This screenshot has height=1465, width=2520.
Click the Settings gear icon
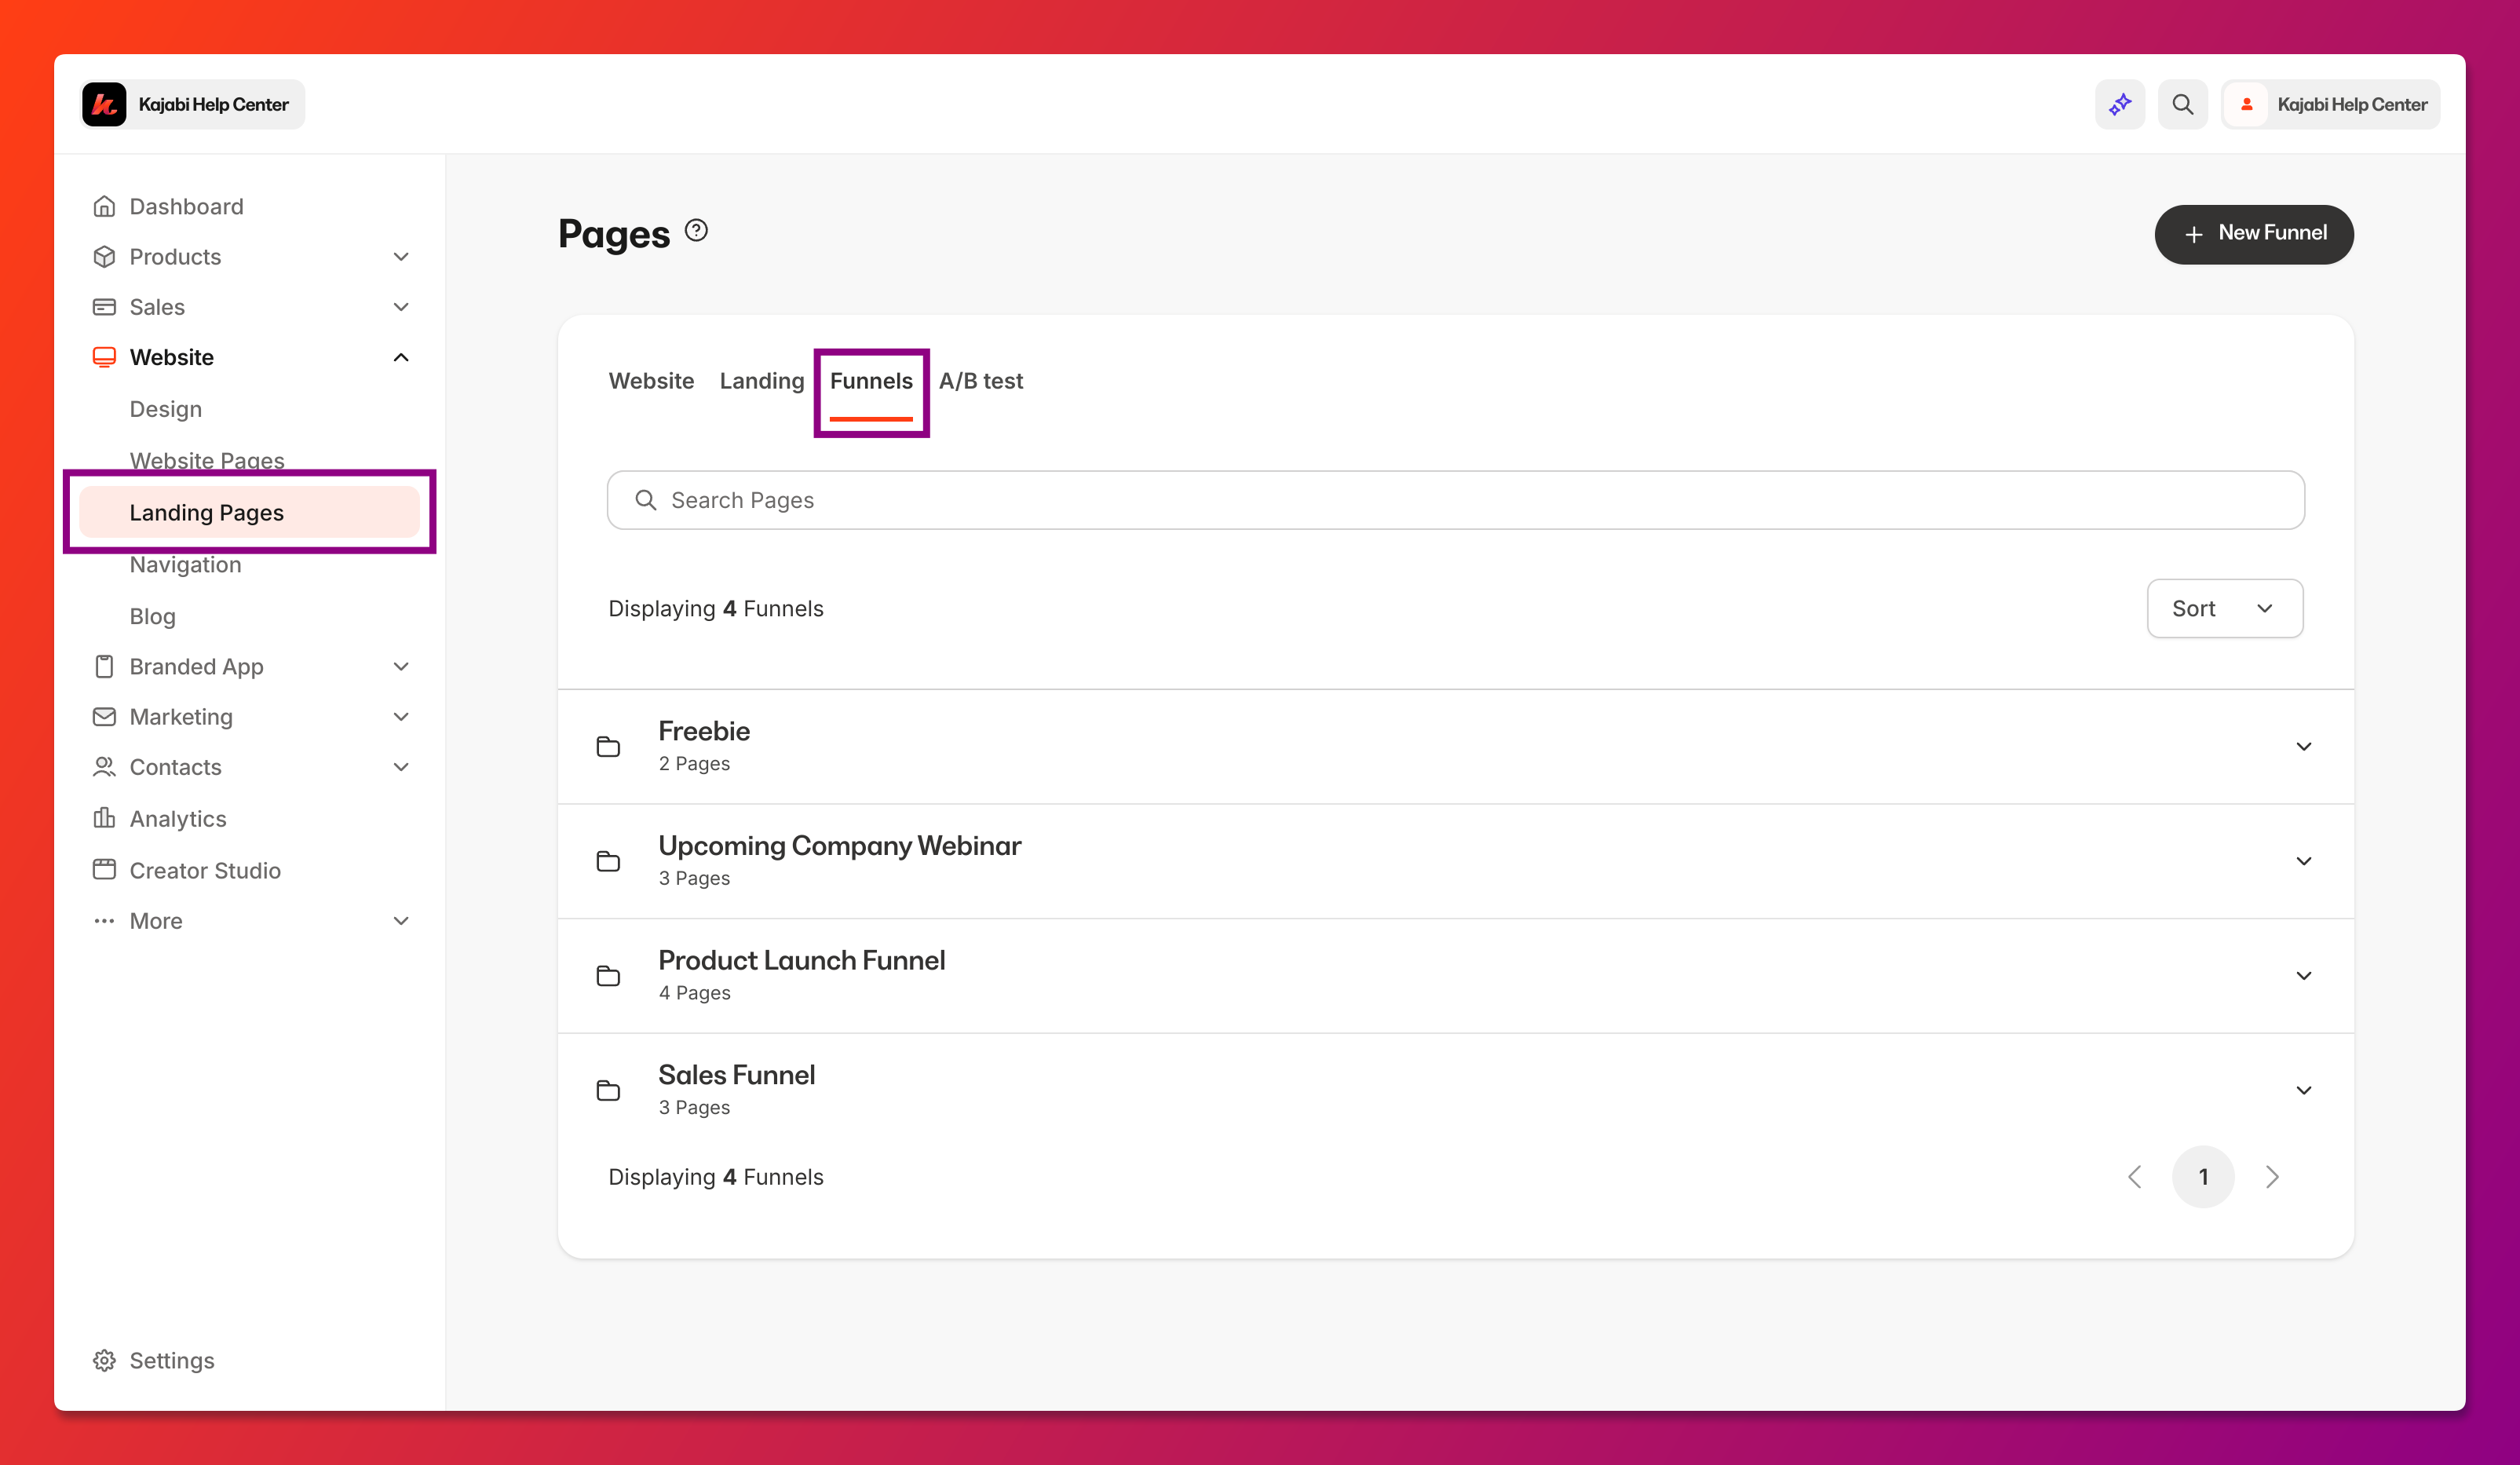click(x=104, y=1360)
